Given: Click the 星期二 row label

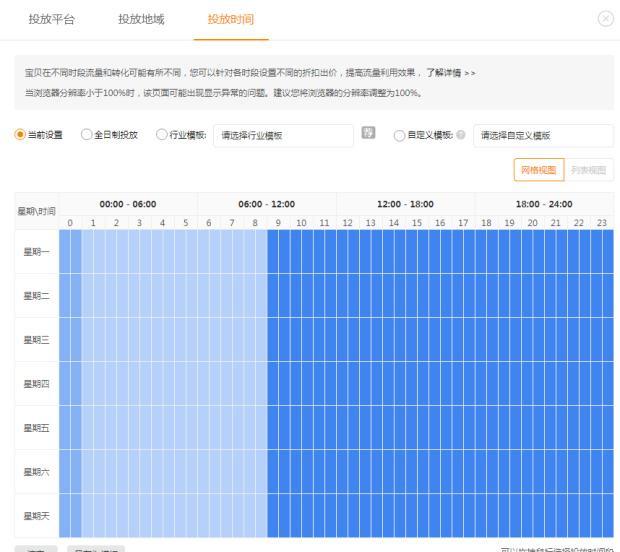Looking at the screenshot, I should point(37,296).
